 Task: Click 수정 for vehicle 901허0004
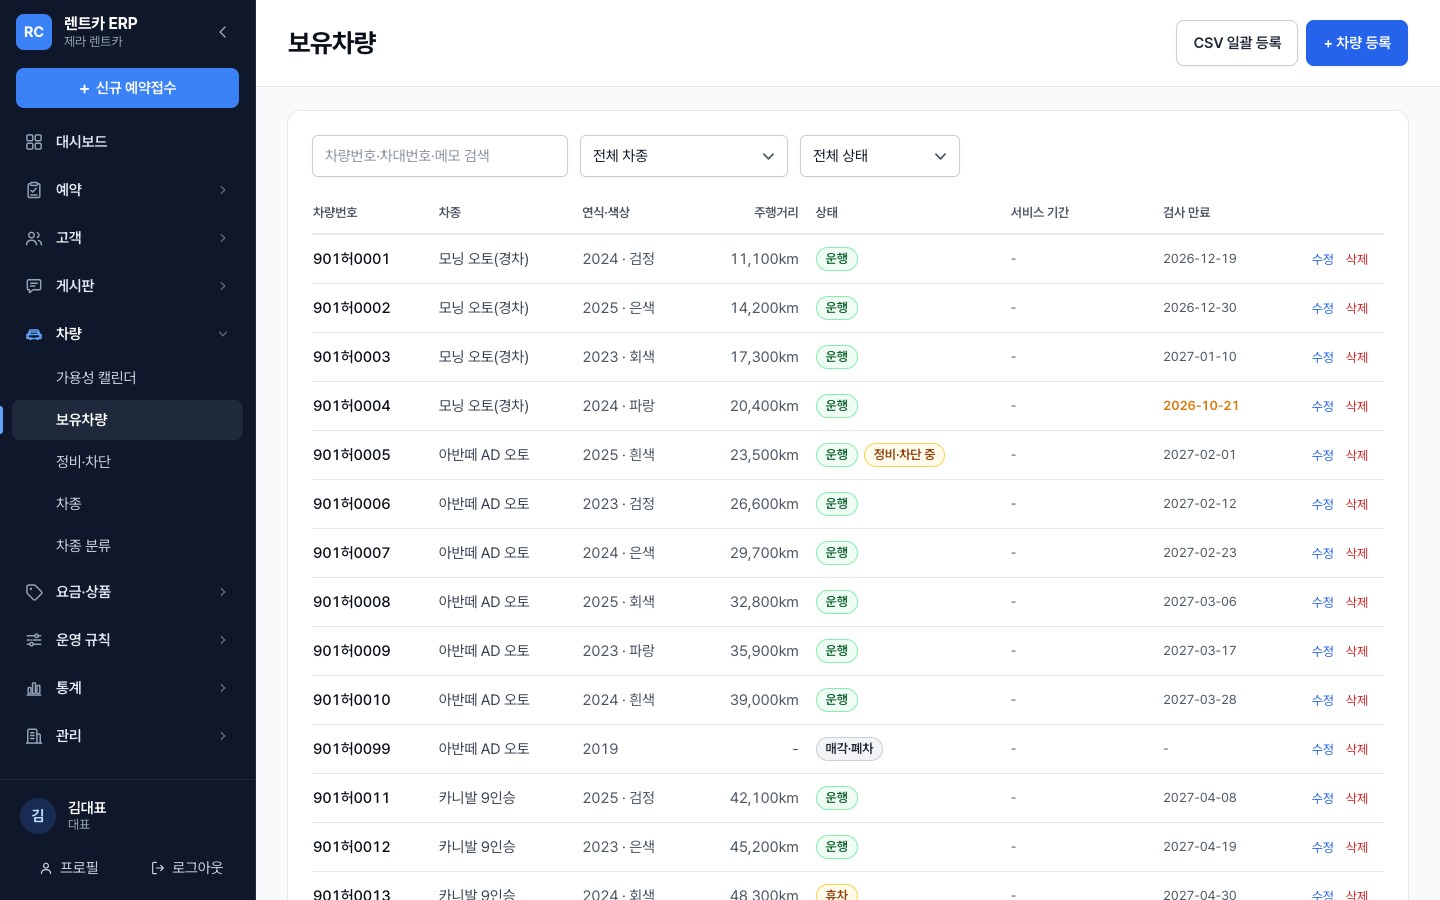[1323, 406]
